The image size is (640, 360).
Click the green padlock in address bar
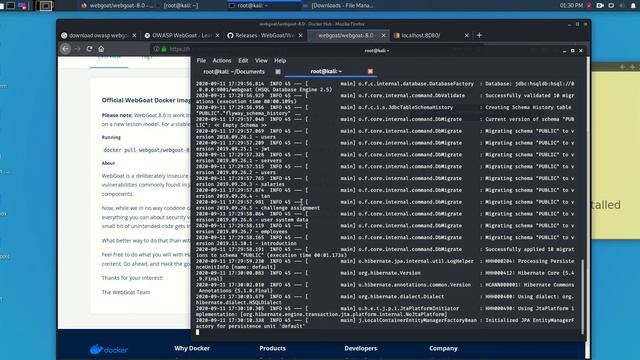point(164,49)
